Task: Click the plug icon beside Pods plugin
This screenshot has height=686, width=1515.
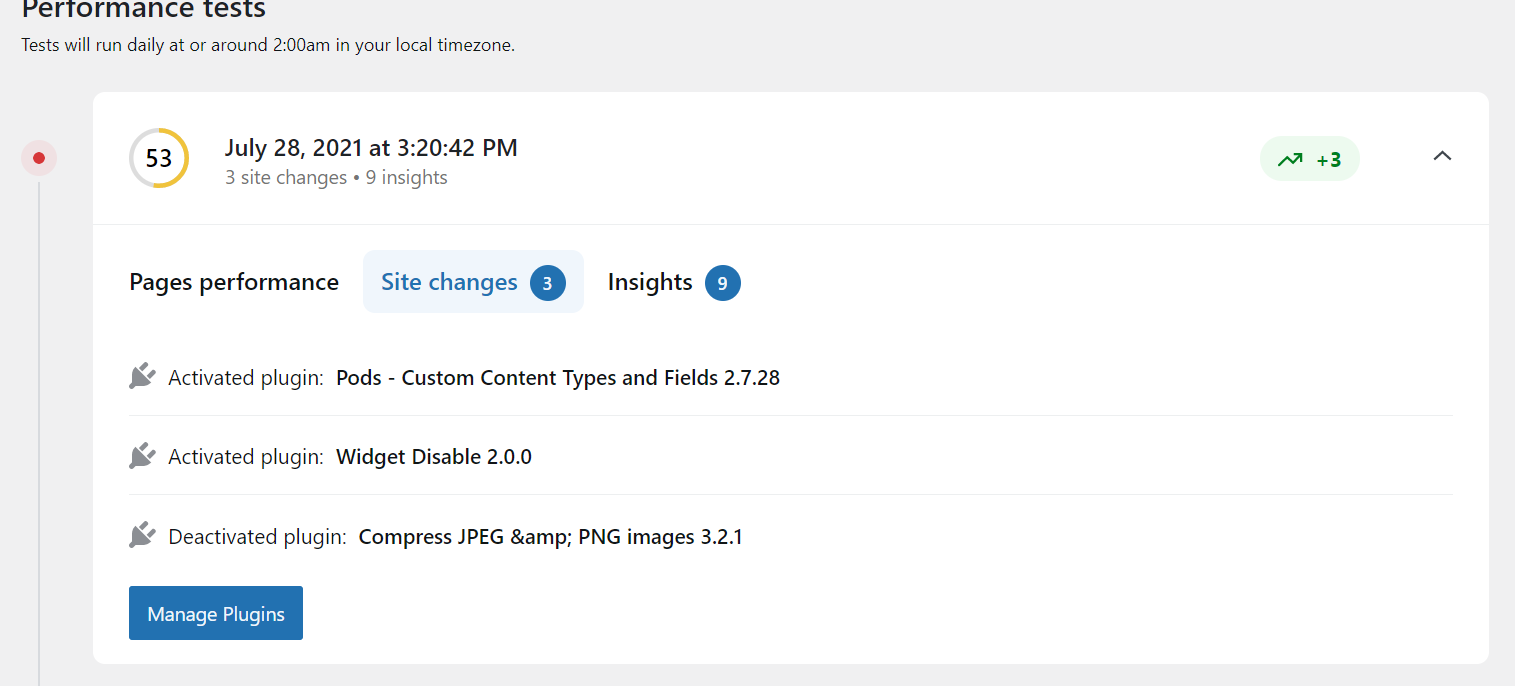Action: [x=142, y=377]
